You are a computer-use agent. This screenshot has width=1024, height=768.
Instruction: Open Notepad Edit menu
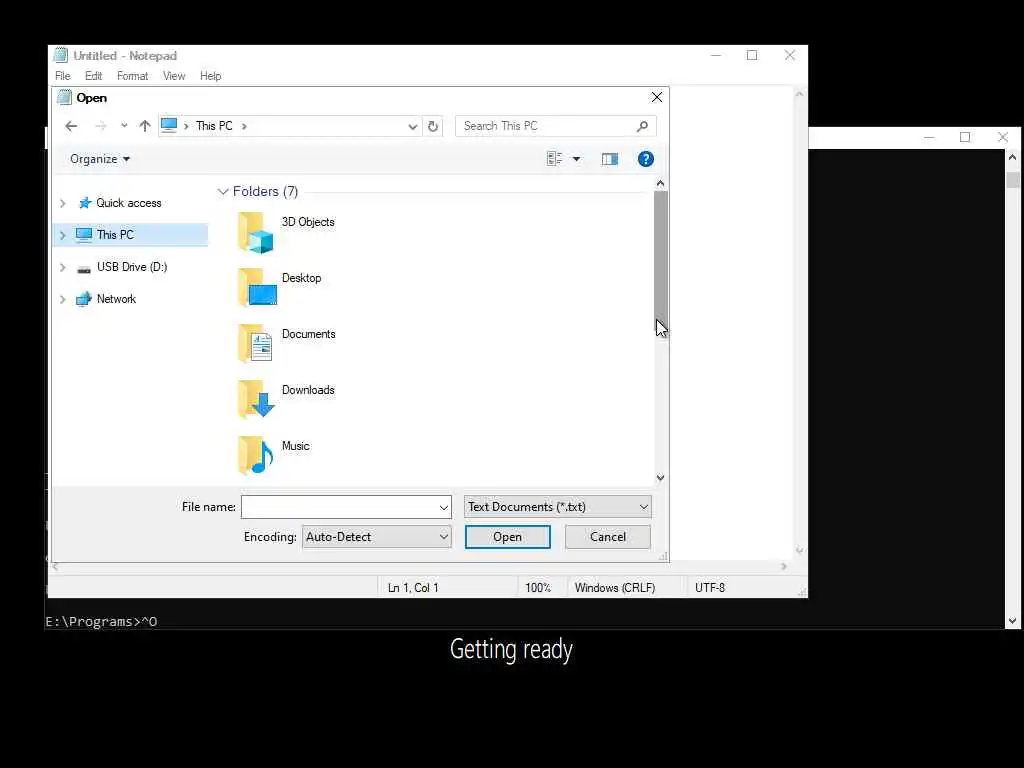[93, 76]
